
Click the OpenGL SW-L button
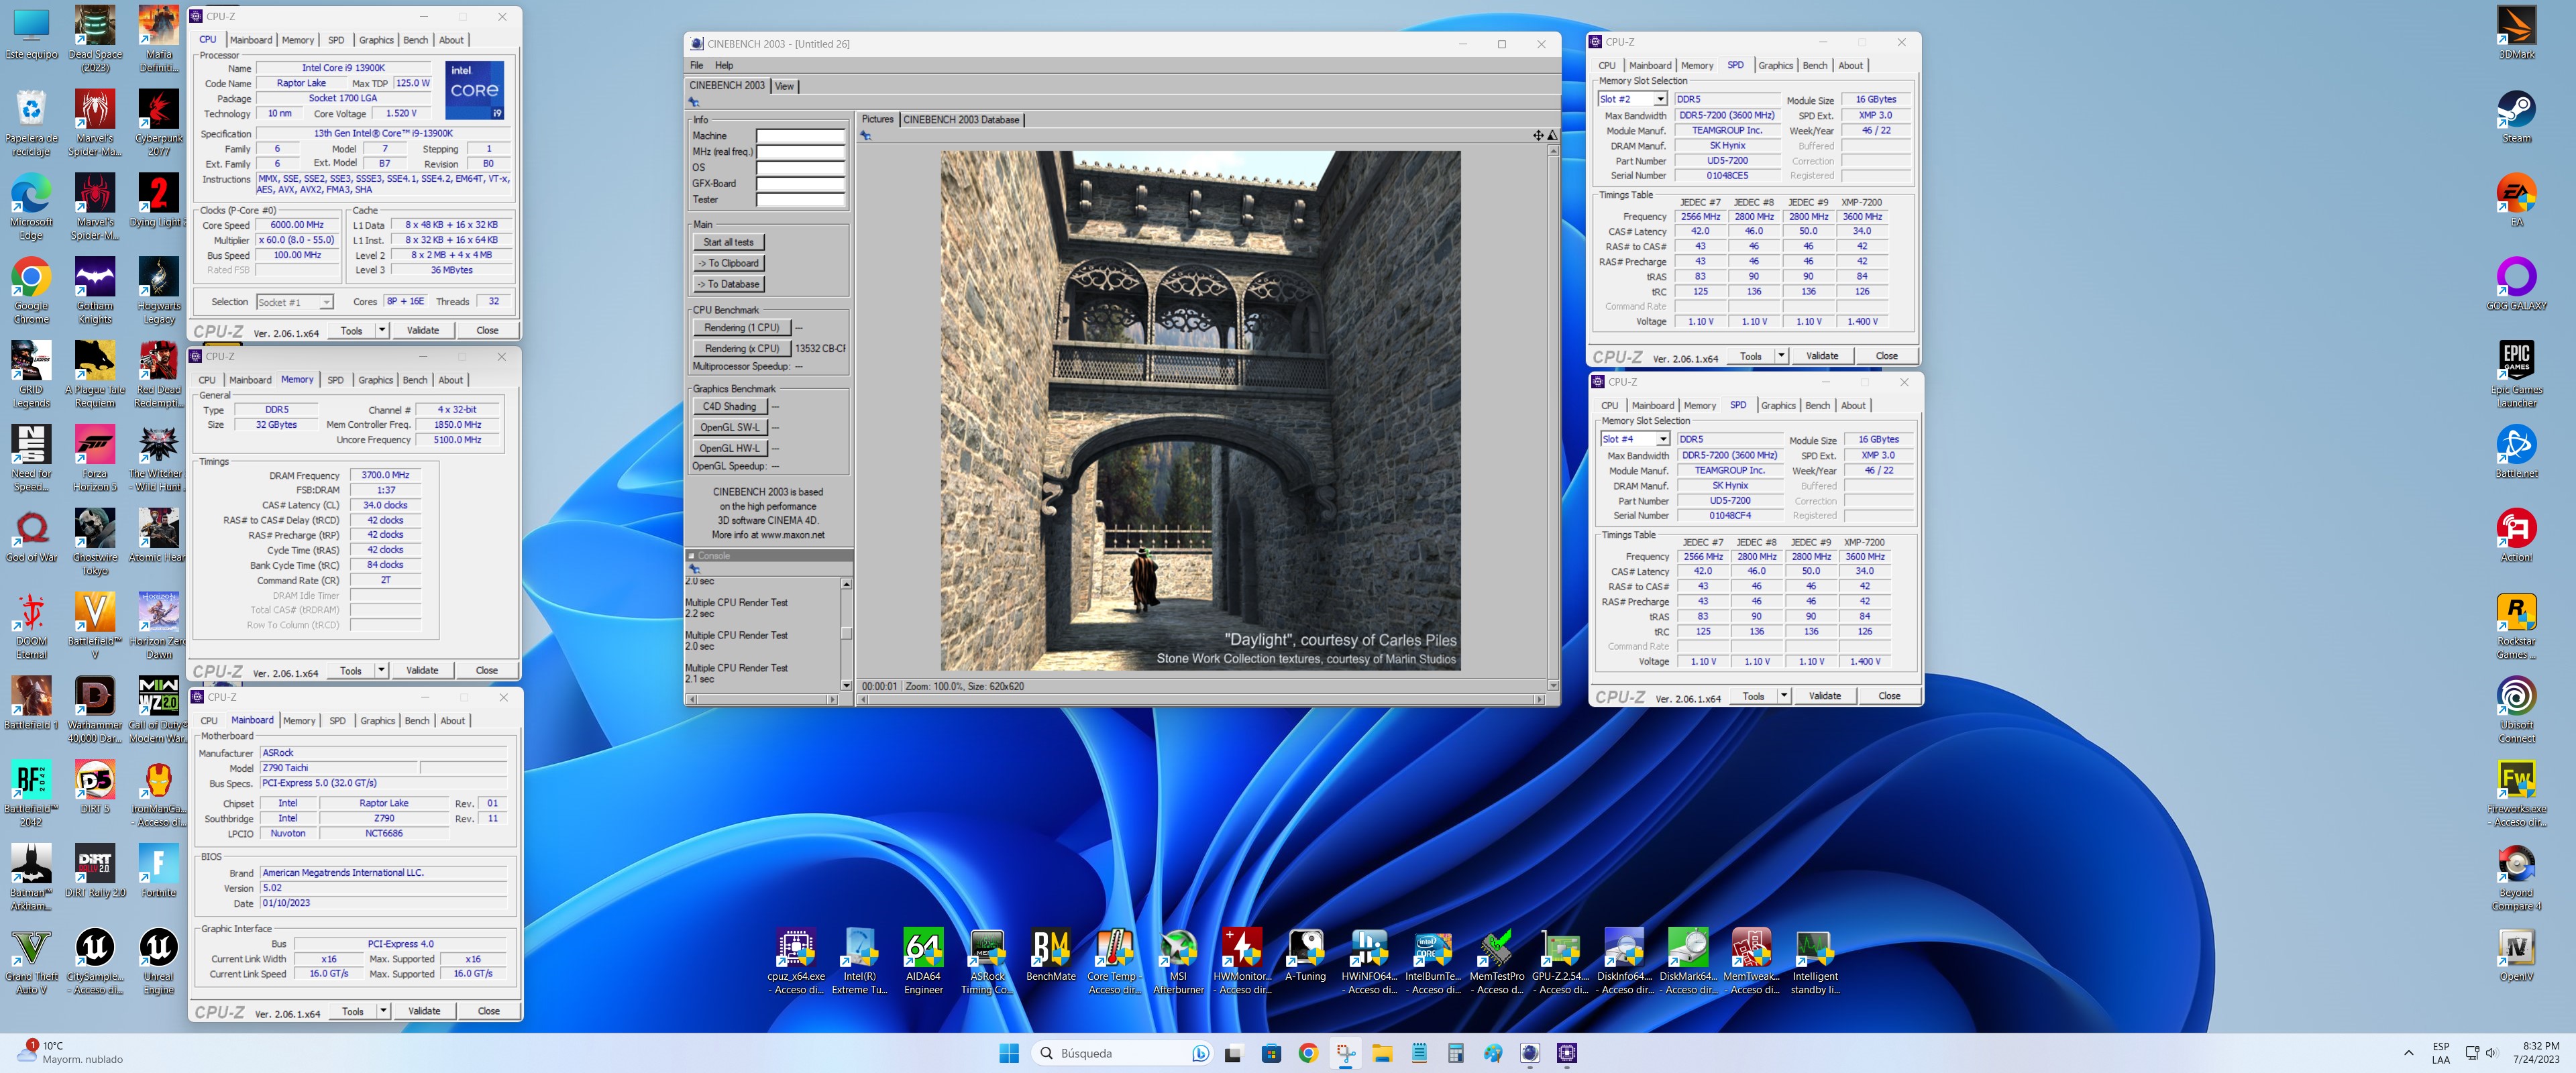pos(729,428)
